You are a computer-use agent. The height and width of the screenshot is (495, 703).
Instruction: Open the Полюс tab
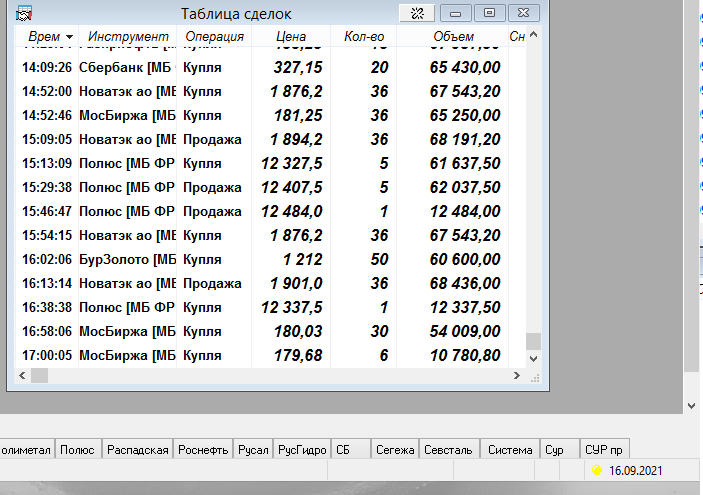pos(78,449)
